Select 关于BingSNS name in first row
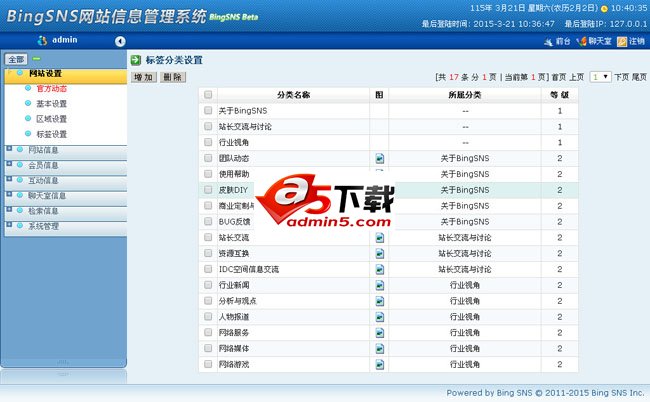 (x=243, y=111)
